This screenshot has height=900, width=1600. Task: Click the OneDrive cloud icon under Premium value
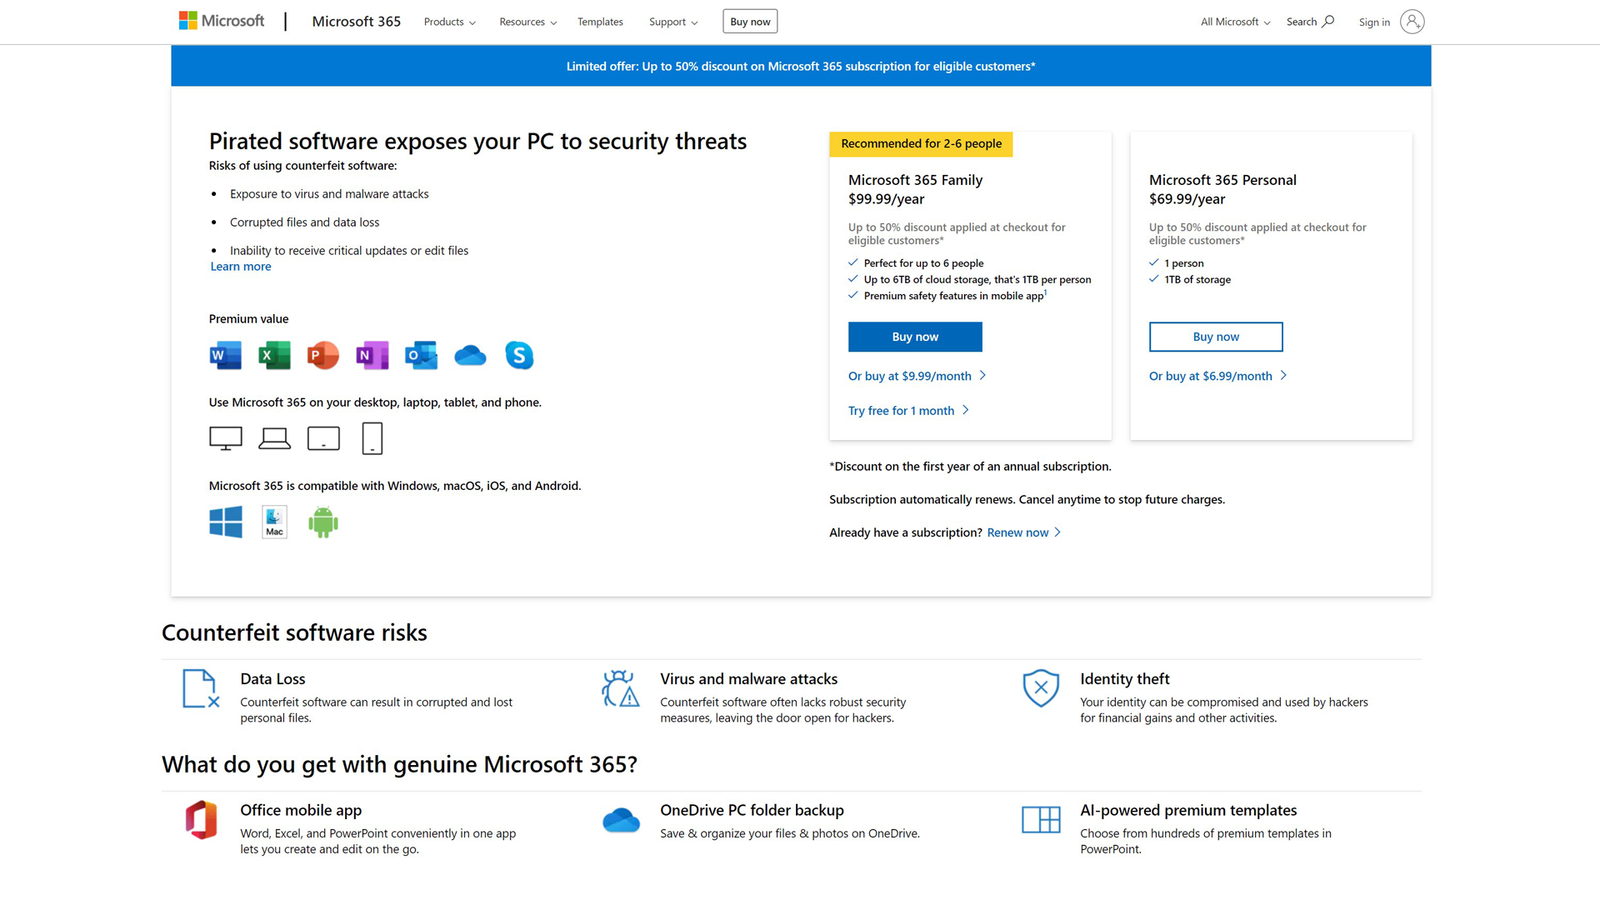tap(470, 355)
